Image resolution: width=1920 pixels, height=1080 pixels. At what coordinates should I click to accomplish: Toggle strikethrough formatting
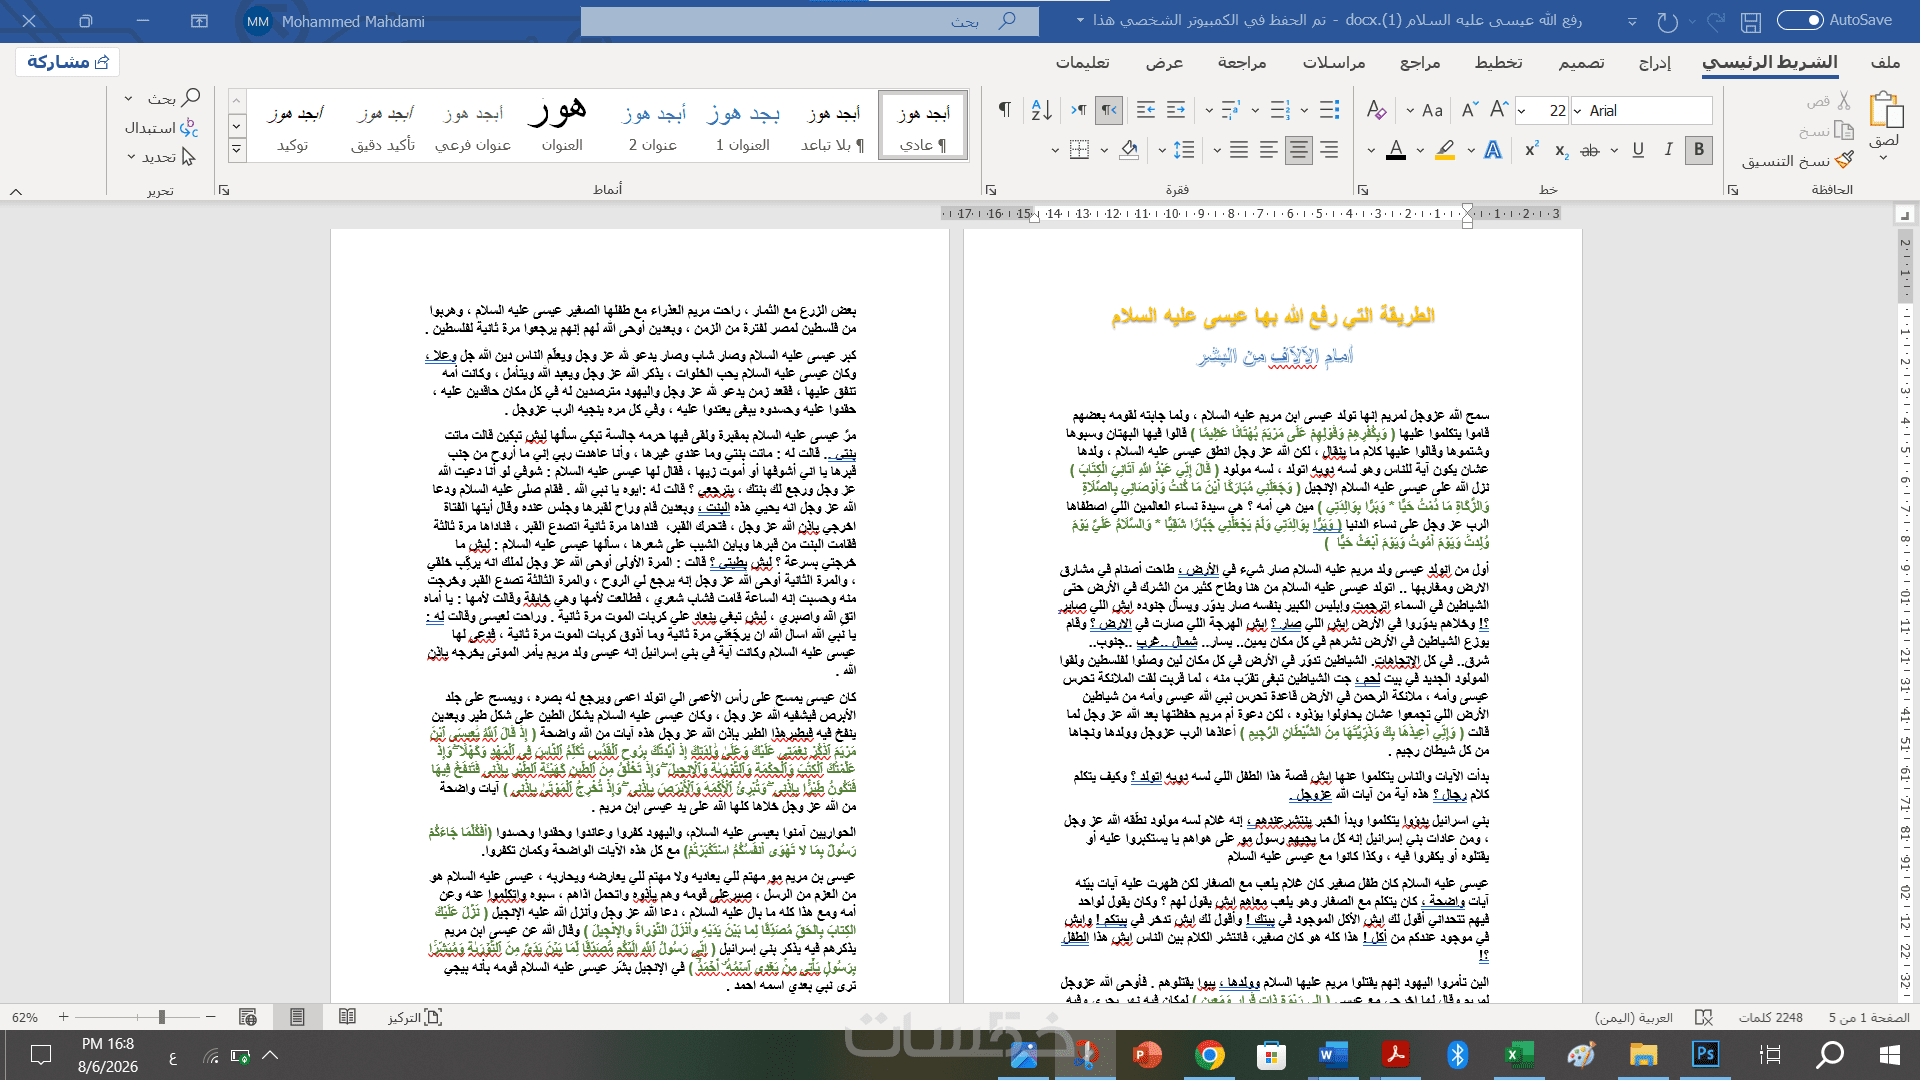point(1590,150)
